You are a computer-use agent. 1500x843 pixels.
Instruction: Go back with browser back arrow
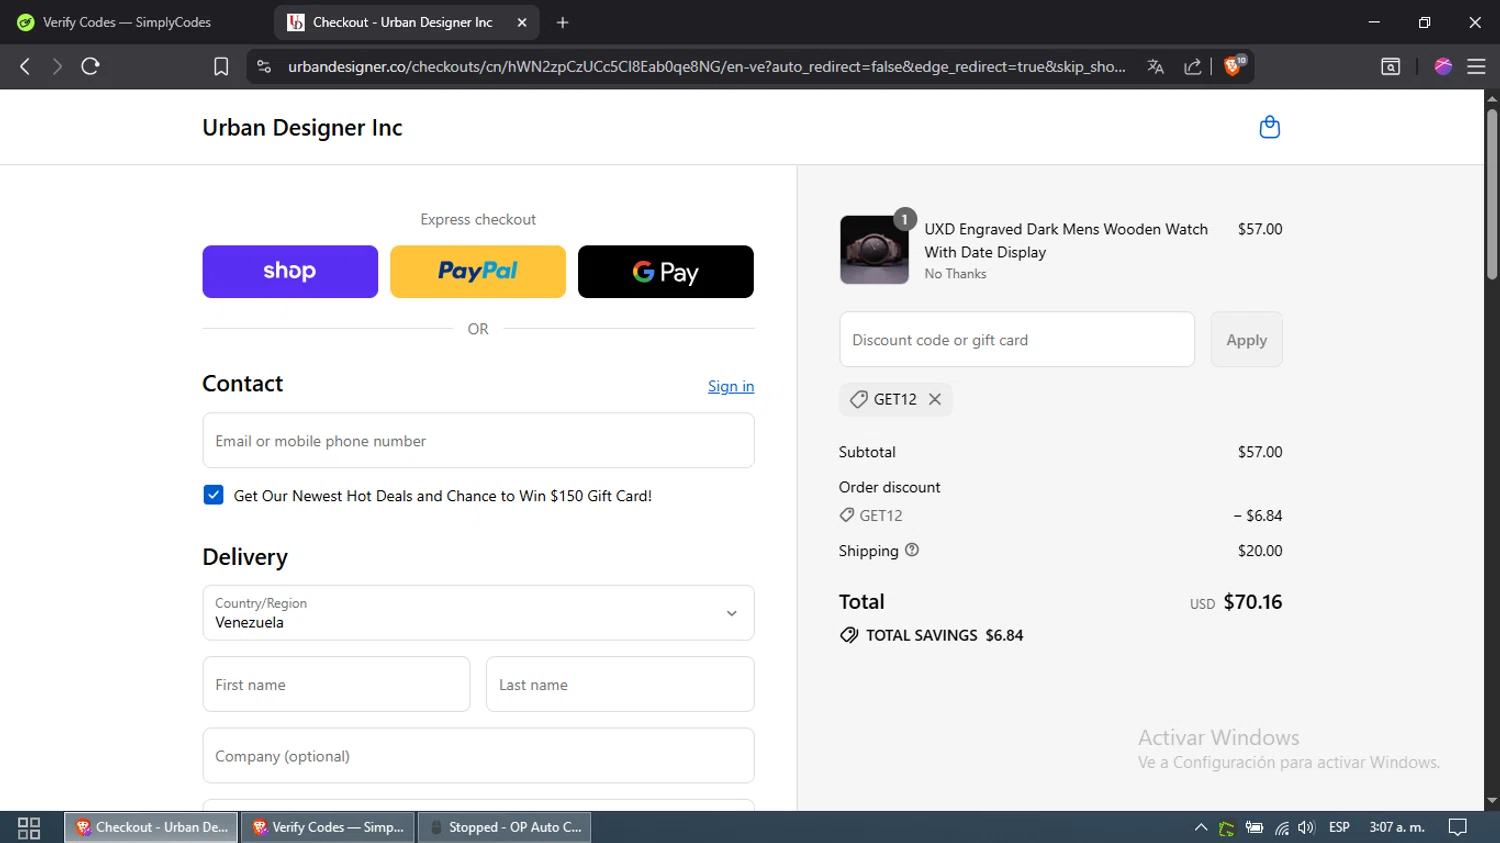[x=25, y=66]
